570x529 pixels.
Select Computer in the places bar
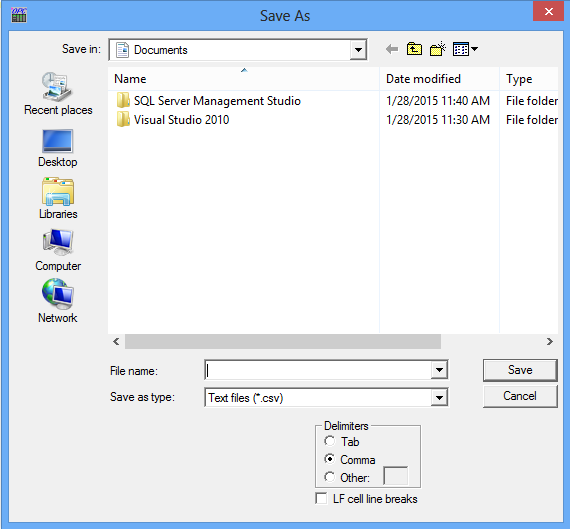point(58,251)
